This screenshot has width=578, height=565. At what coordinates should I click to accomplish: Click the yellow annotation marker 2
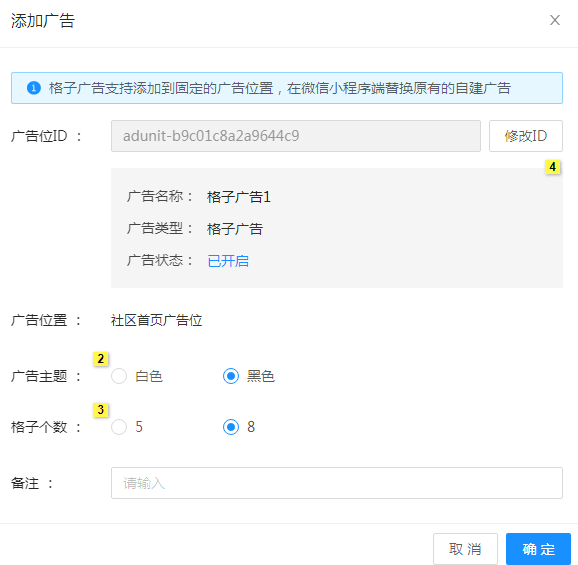pos(101,359)
